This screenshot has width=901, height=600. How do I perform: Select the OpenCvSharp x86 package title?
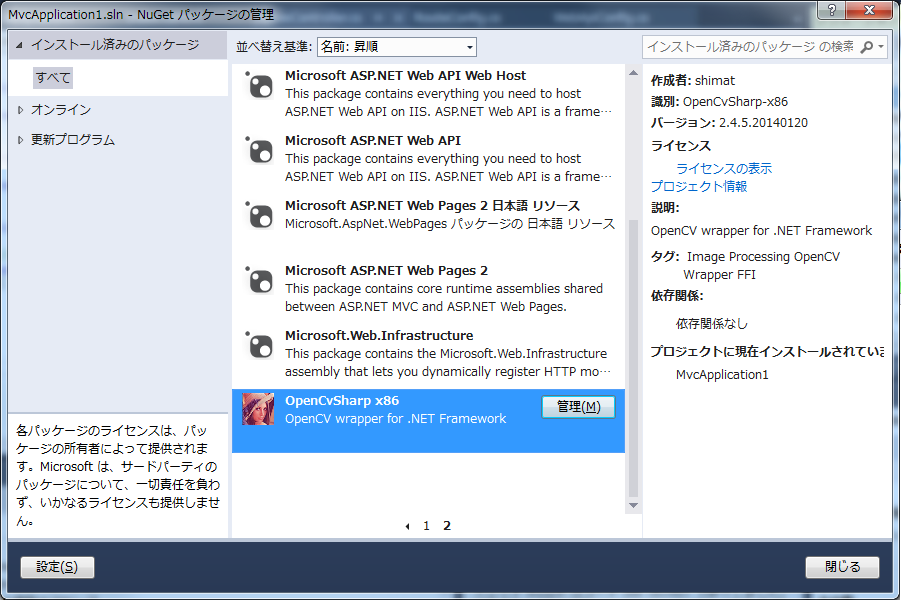(x=342, y=400)
